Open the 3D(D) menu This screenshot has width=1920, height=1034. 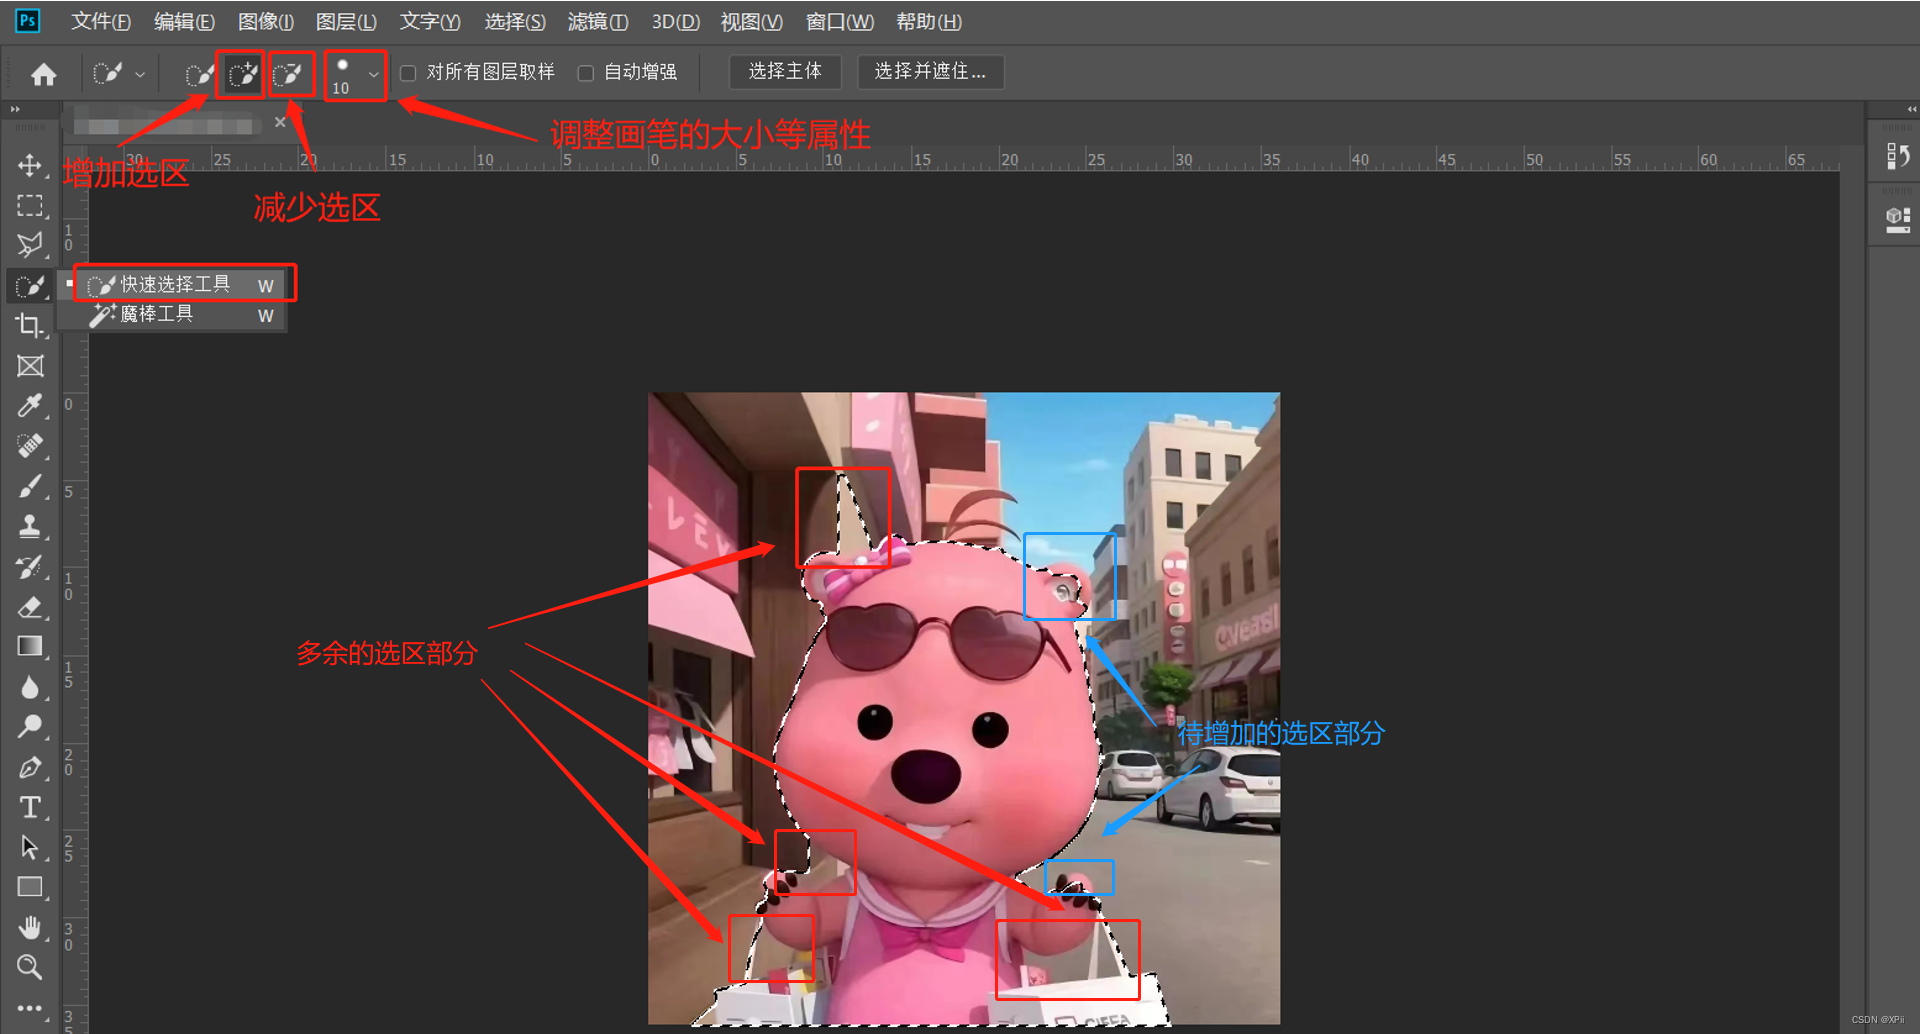(x=676, y=22)
